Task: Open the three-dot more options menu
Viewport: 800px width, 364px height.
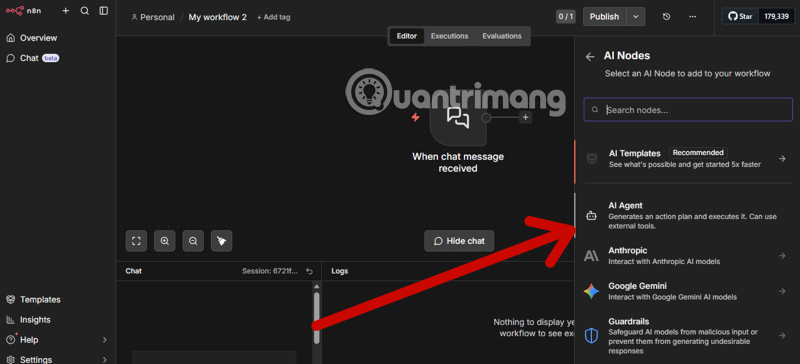Action: click(692, 17)
